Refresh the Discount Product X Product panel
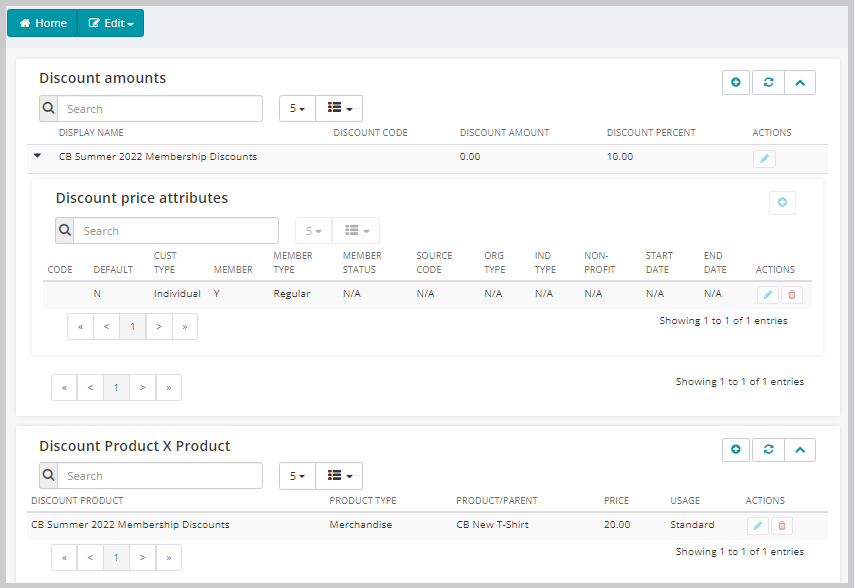Screen dimensions: 855x588 768,449
